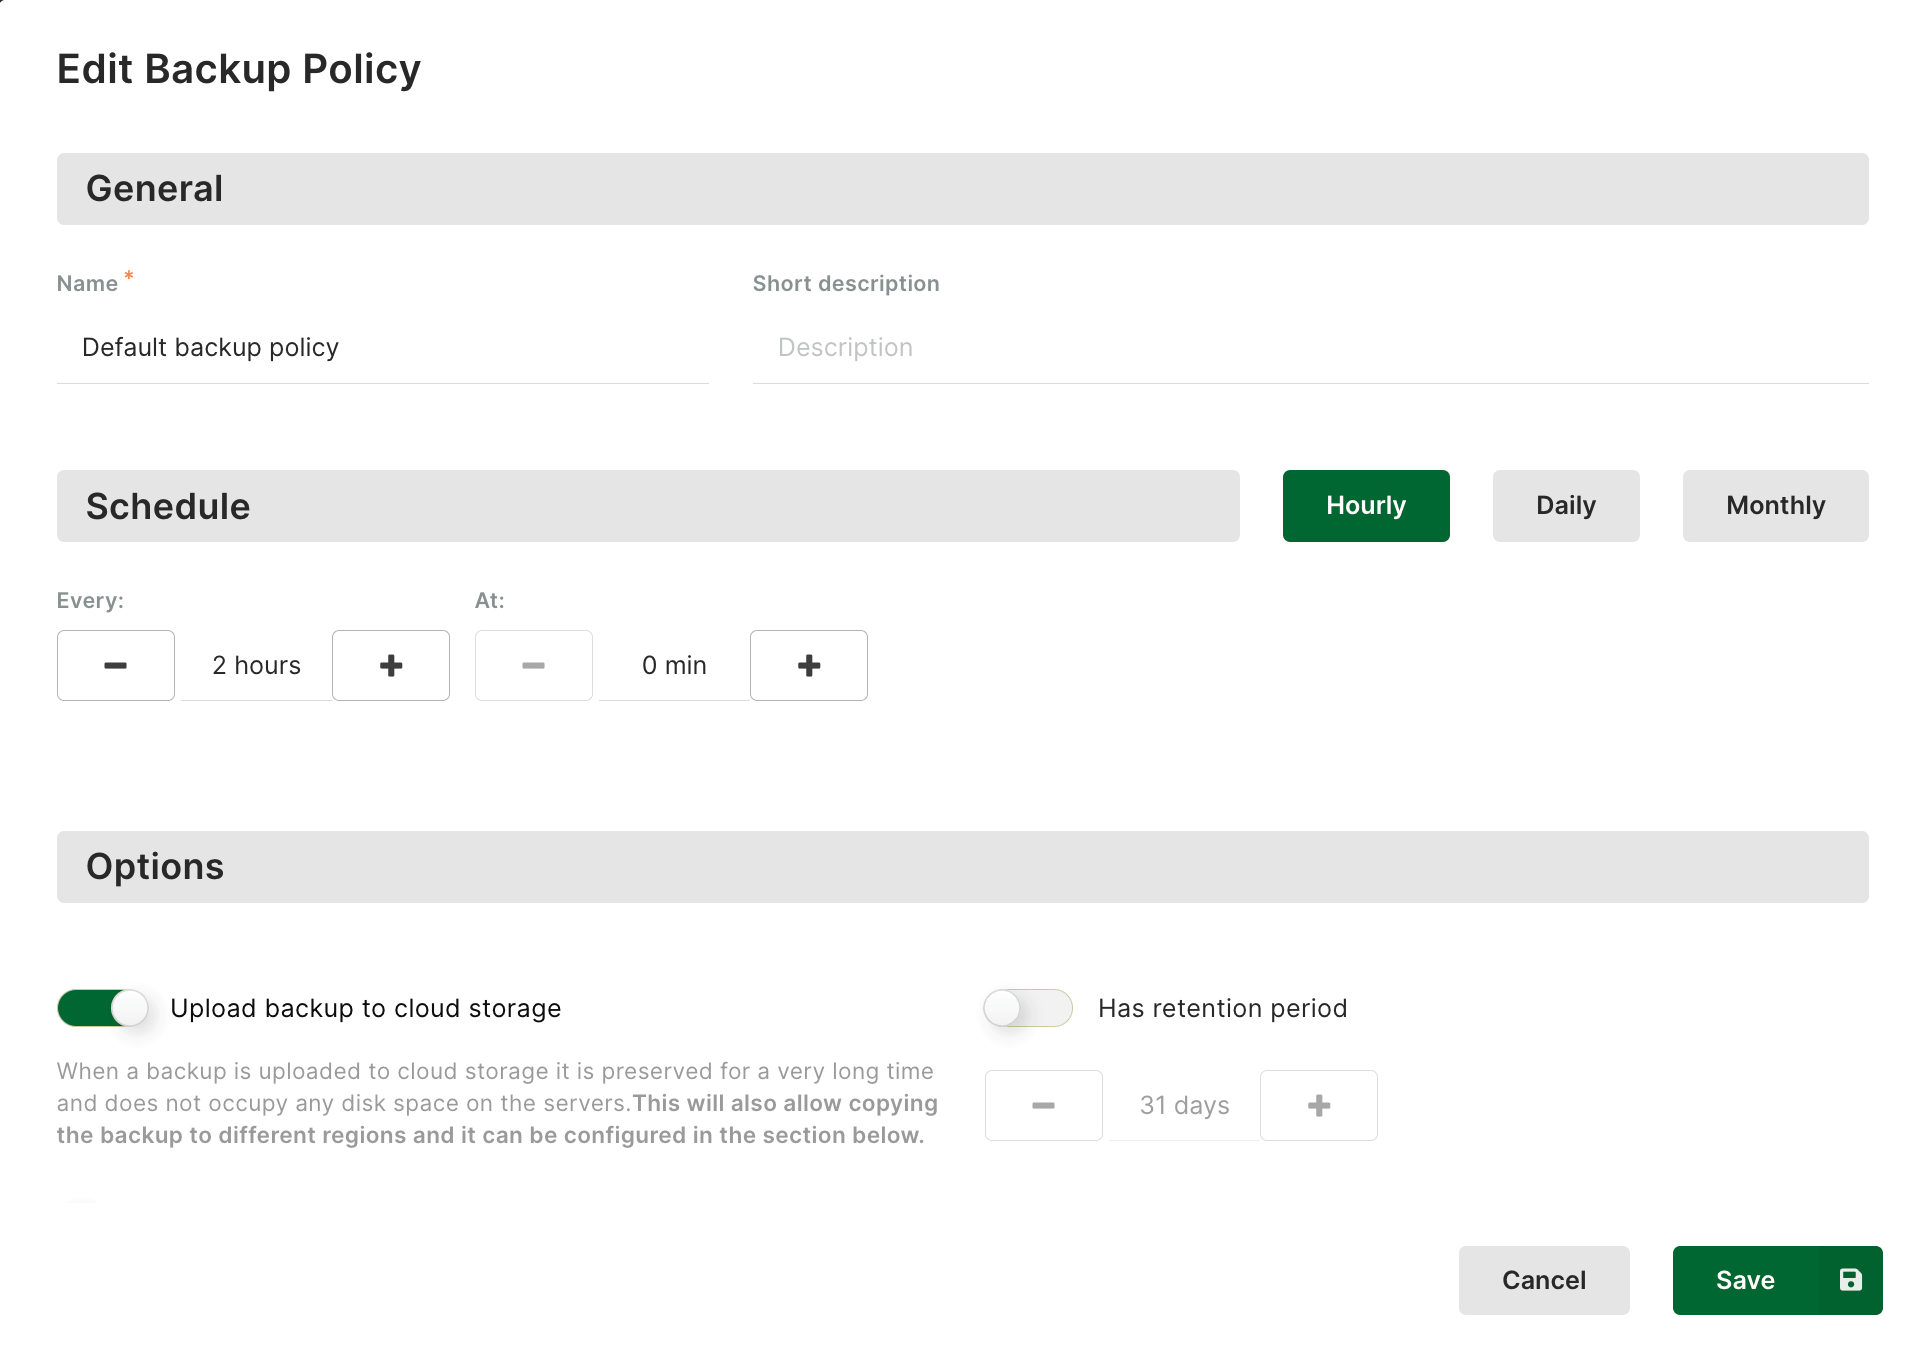
Task: Increase retention days with plus button
Action: [x=1319, y=1105]
